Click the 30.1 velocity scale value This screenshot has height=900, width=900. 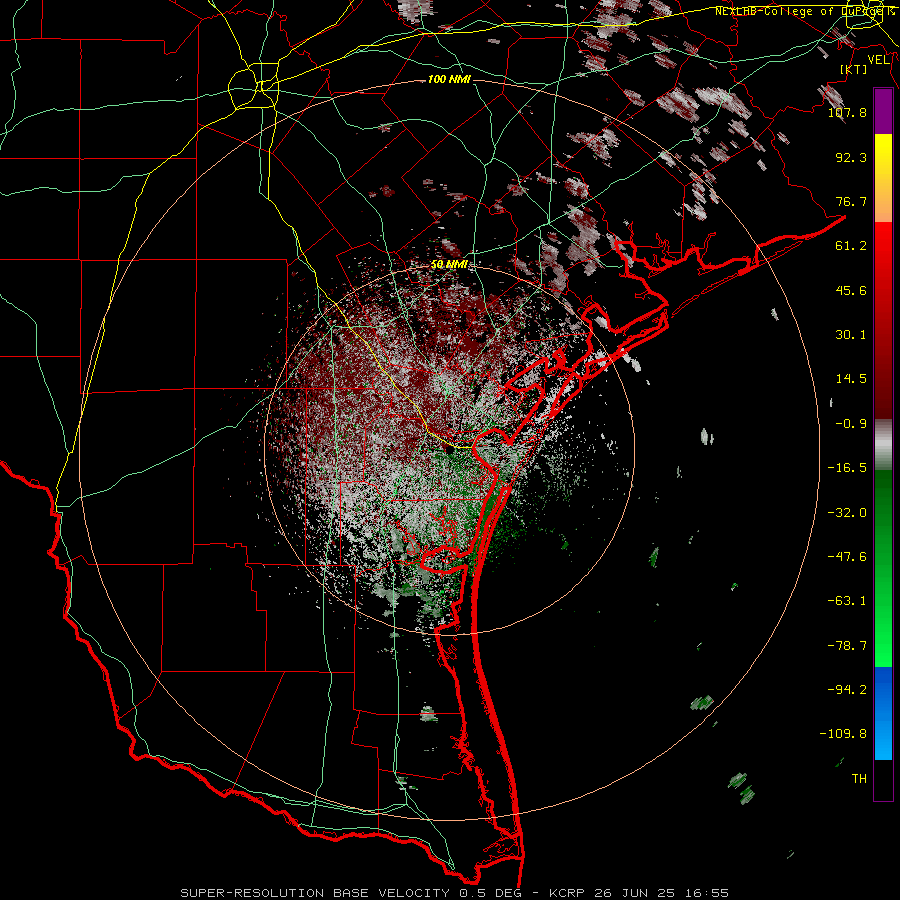coord(851,335)
